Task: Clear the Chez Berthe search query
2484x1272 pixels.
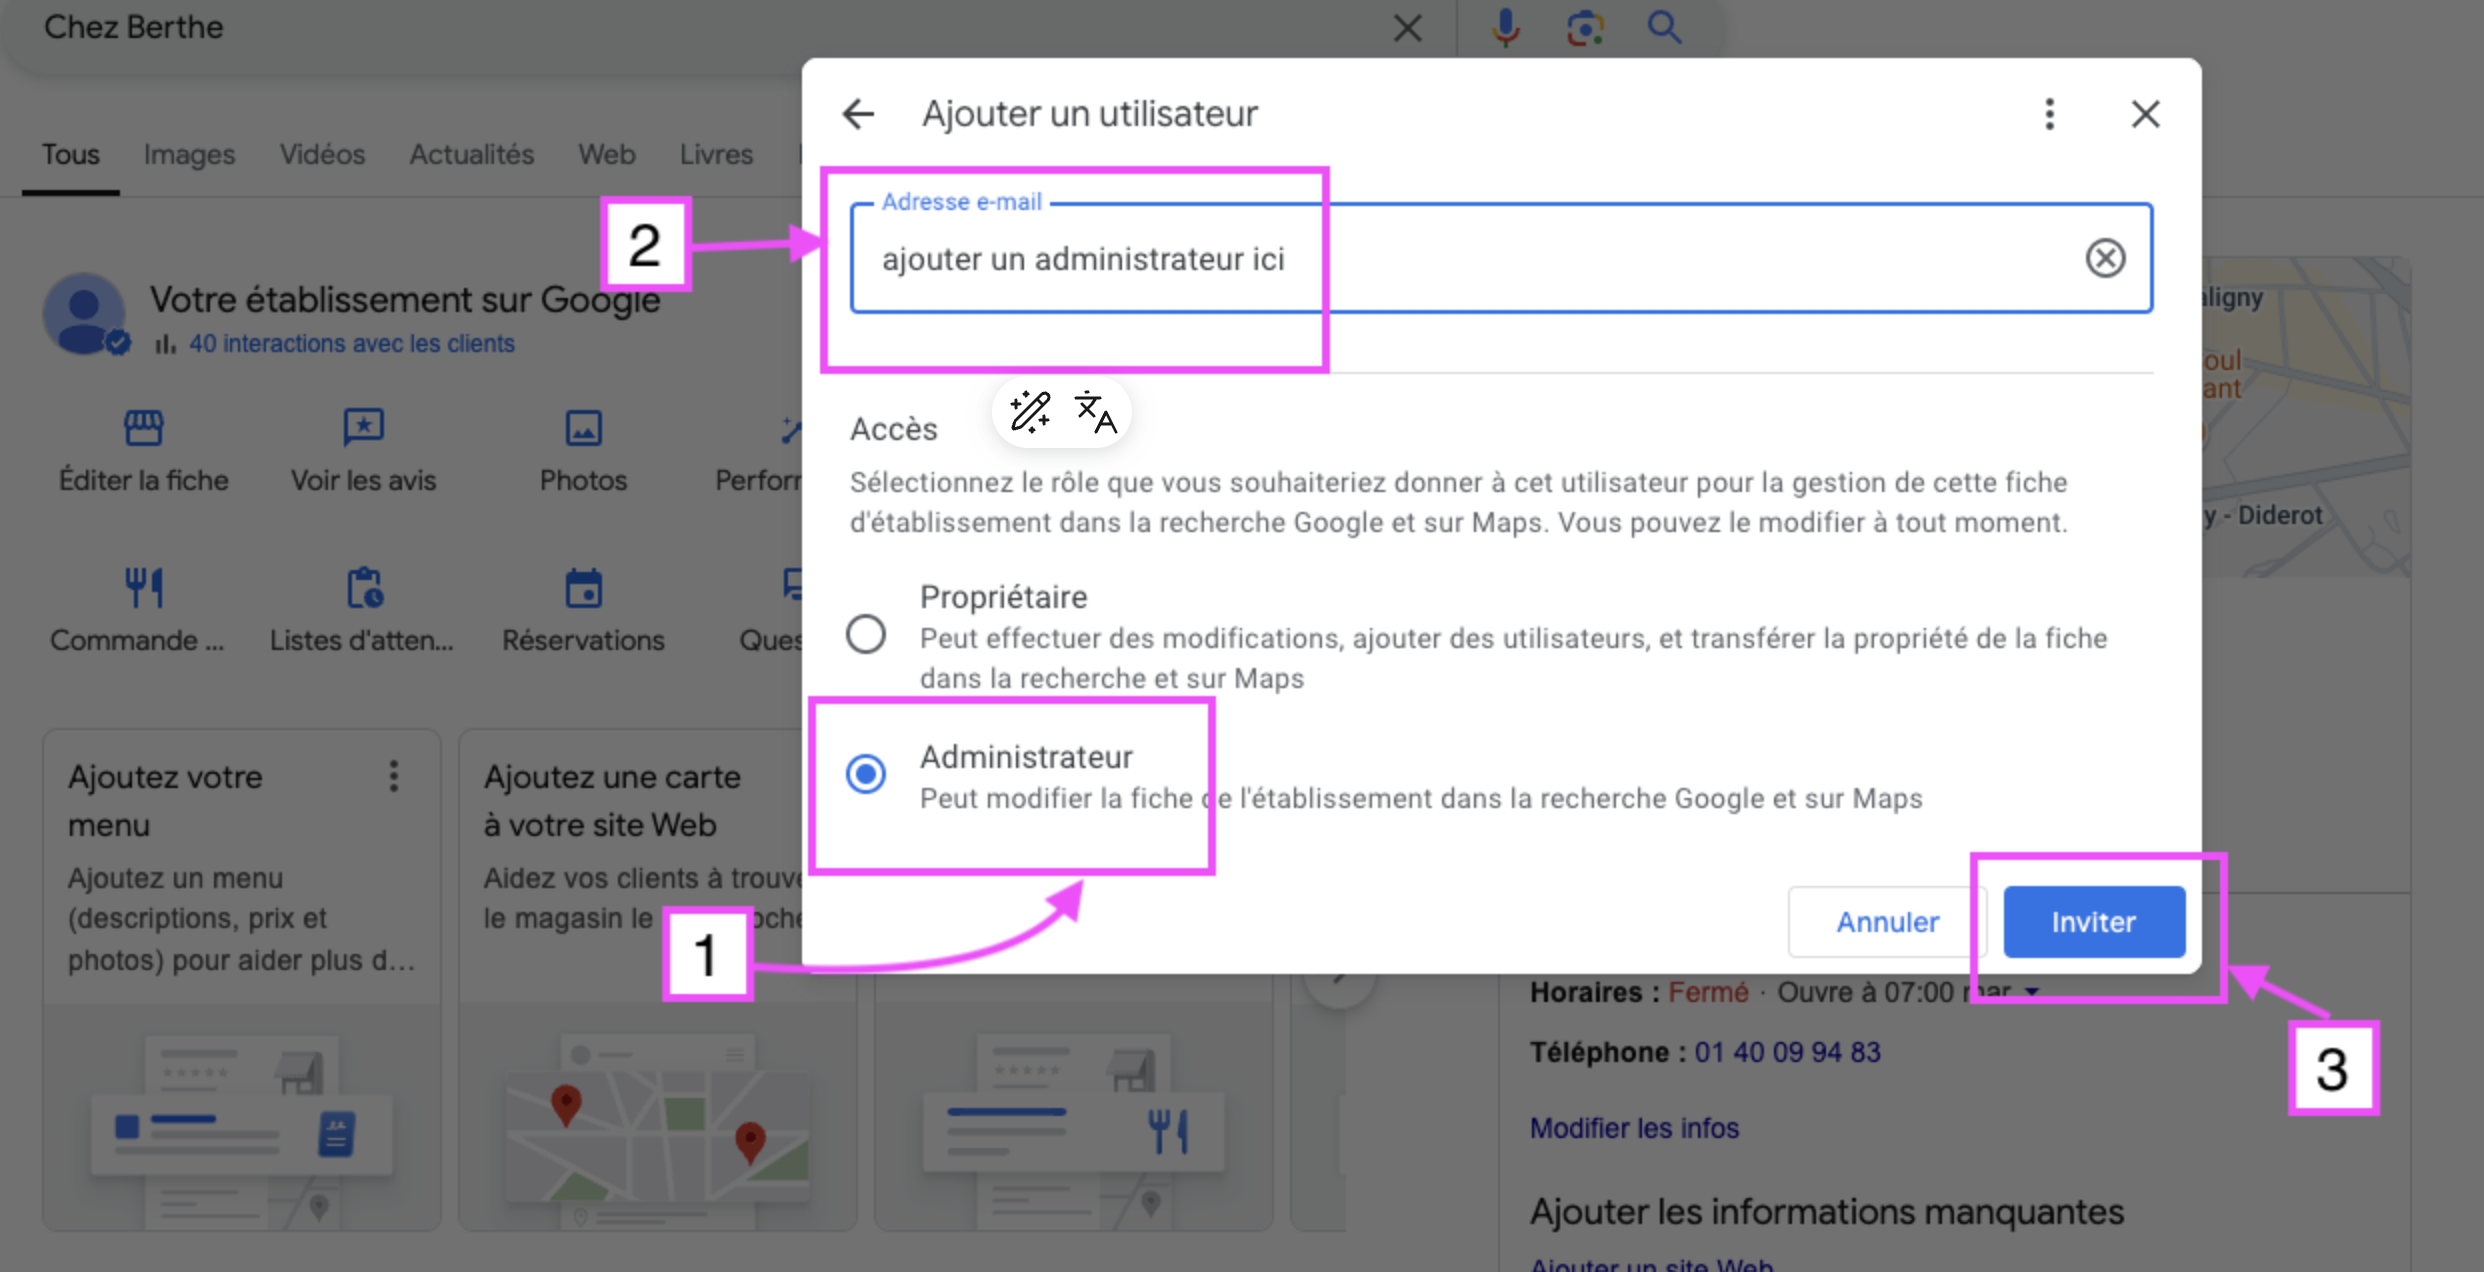Action: click(x=1407, y=28)
